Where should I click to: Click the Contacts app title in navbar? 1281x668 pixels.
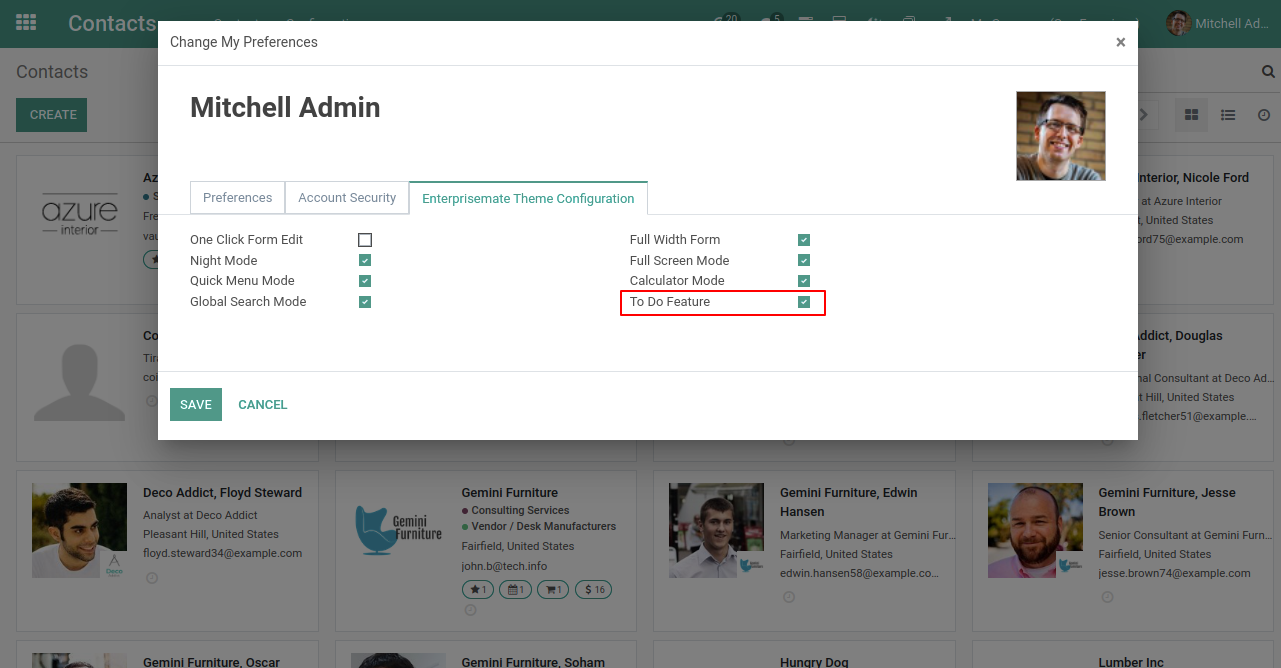pos(112,23)
